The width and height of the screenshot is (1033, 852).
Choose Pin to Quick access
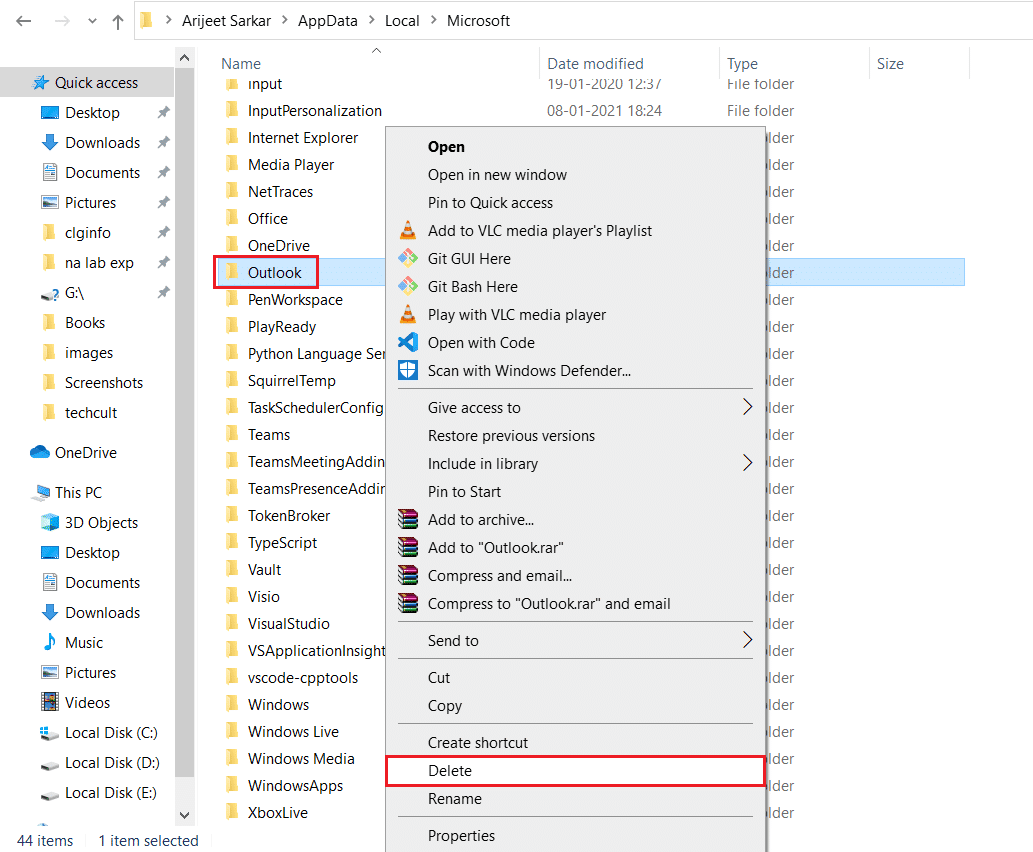pyautogui.click(x=490, y=202)
